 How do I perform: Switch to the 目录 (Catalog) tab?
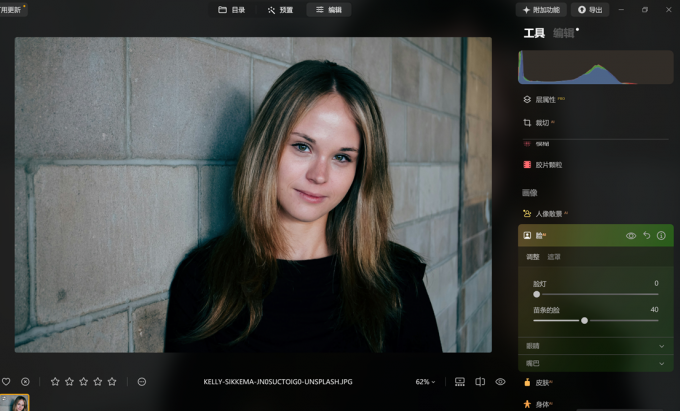pyautogui.click(x=232, y=10)
